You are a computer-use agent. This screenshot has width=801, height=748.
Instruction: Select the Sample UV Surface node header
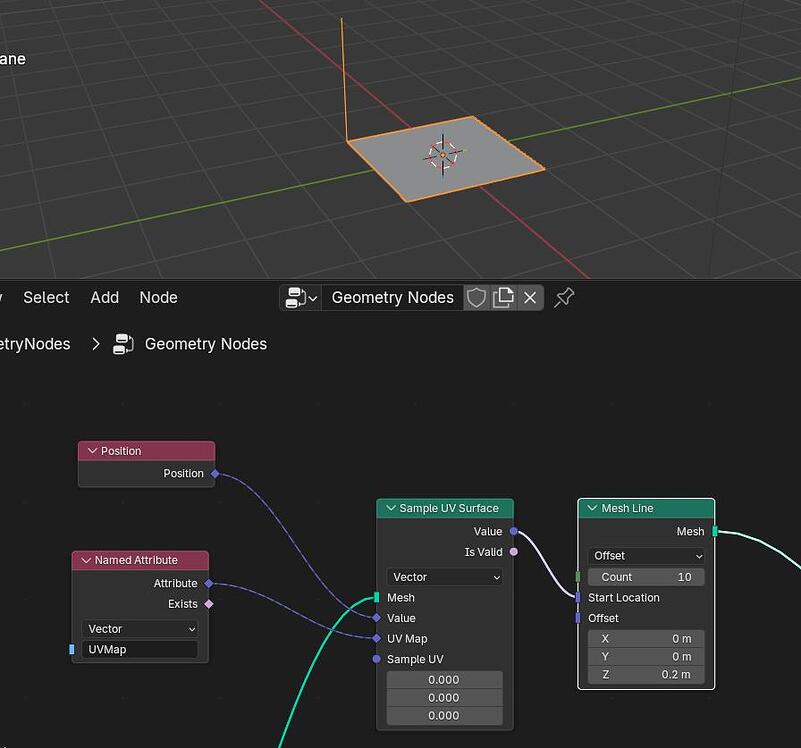(x=445, y=508)
